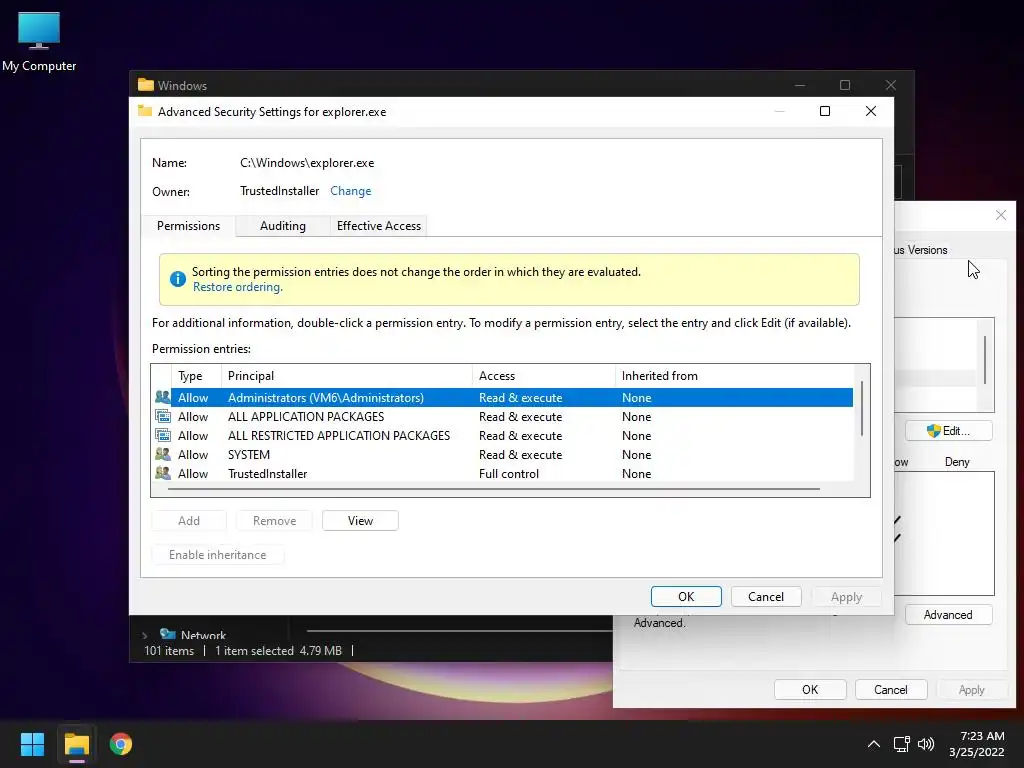Open the Auditing tab

coord(283,226)
